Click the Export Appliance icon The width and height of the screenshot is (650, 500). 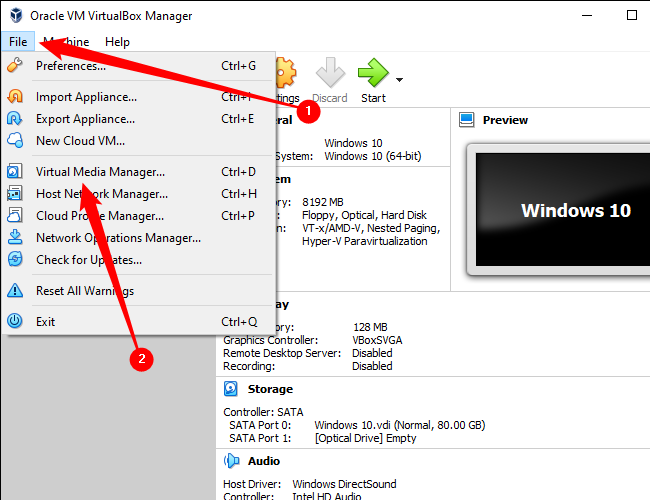(x=15, y=119)
